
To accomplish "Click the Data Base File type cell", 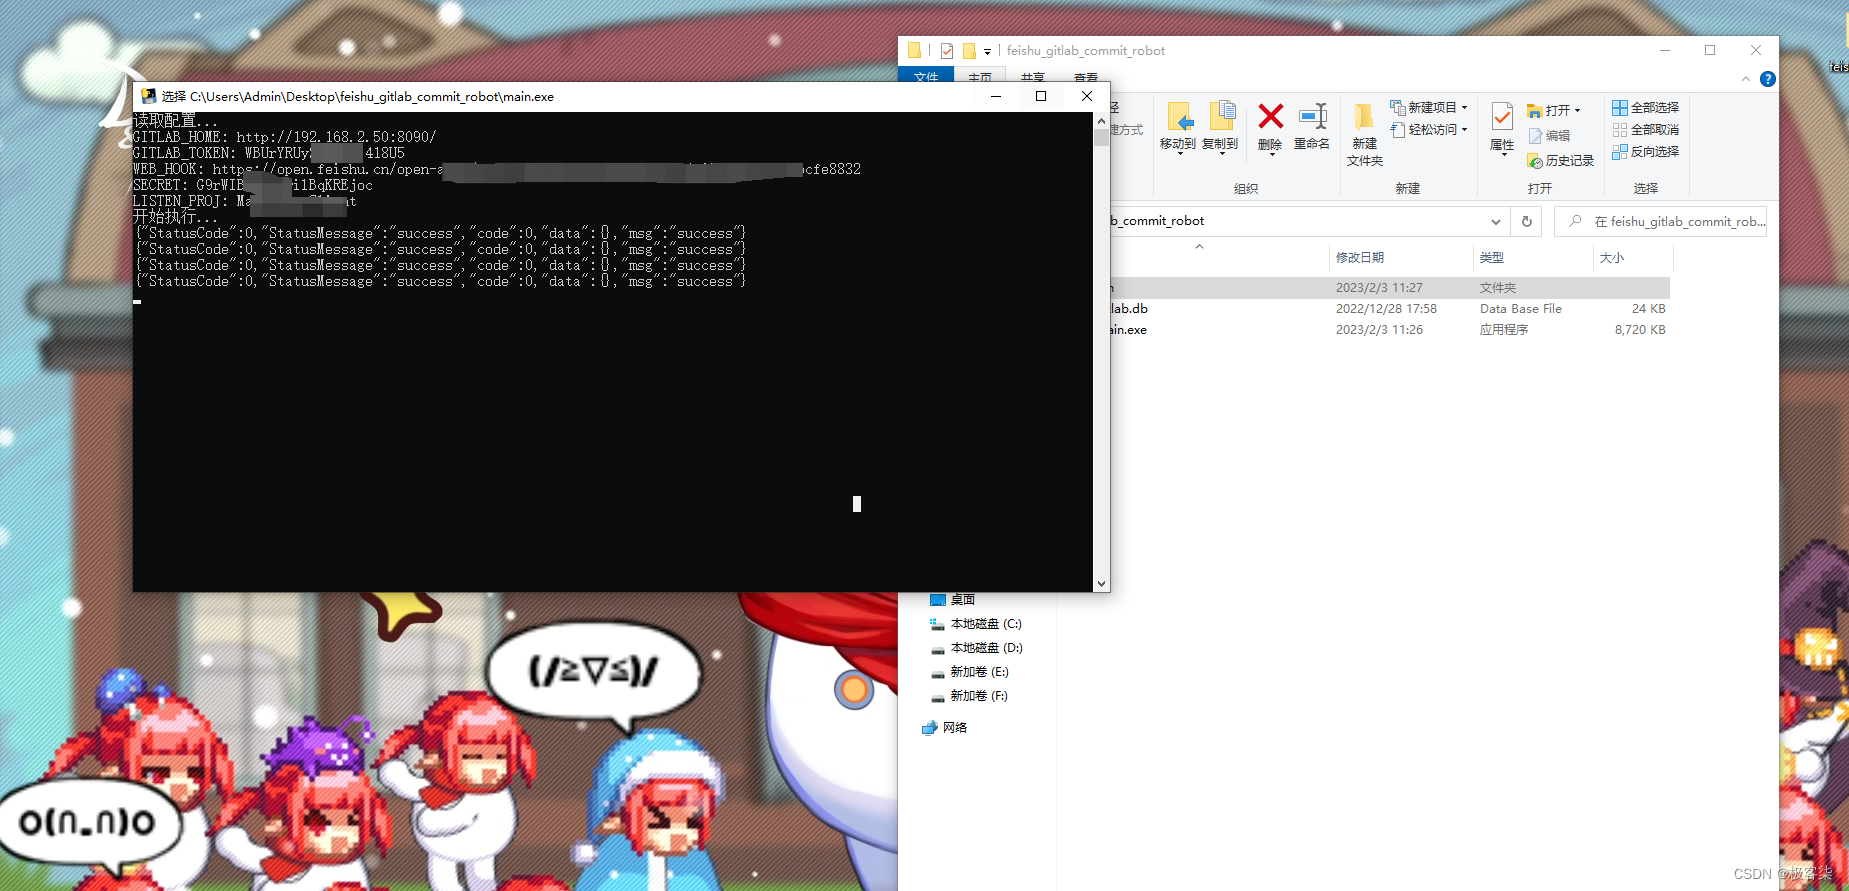I will click(x=1521, y=309).
